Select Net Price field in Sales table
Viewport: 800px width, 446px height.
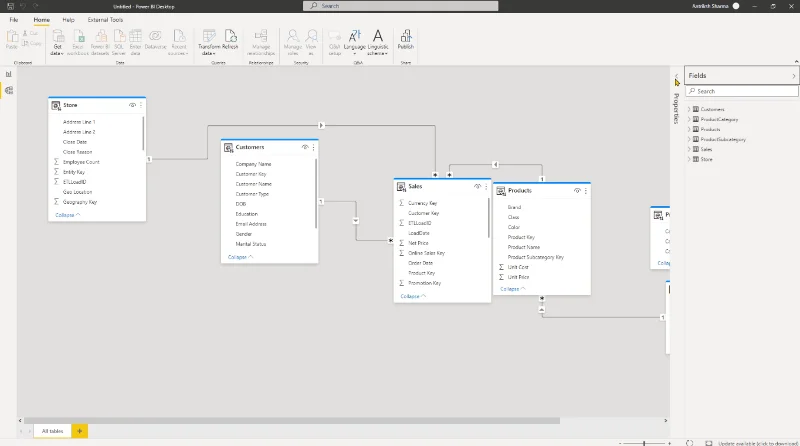pos(418,243)
